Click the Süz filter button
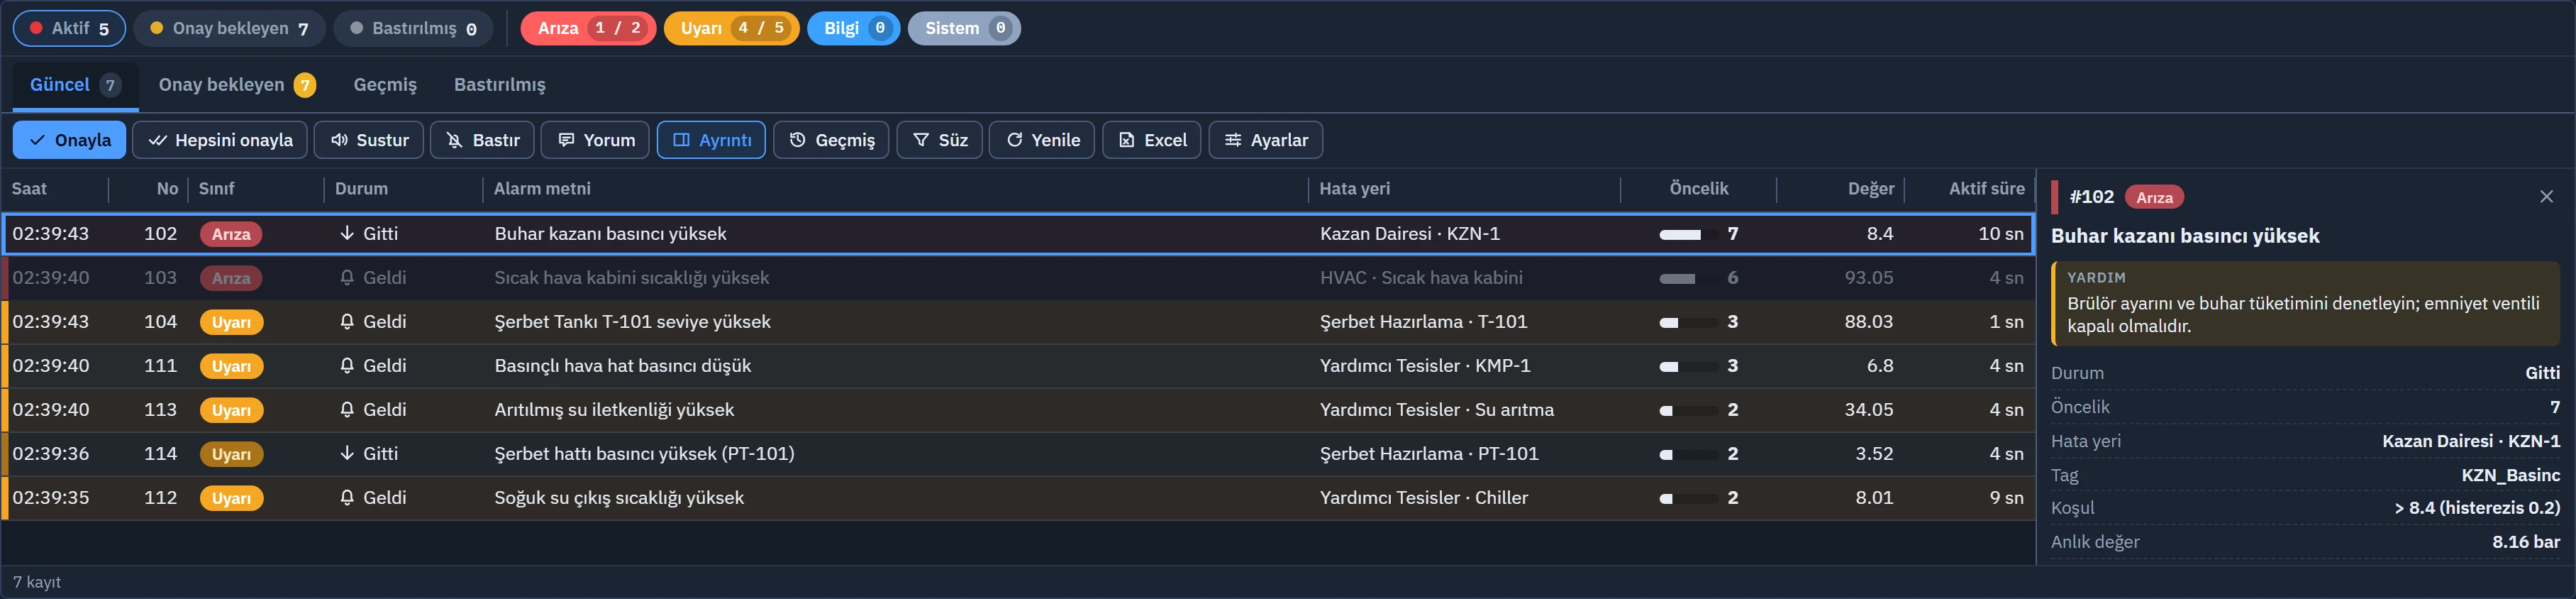This screenshot has width=2576, height=599. (x=939, y=140)
